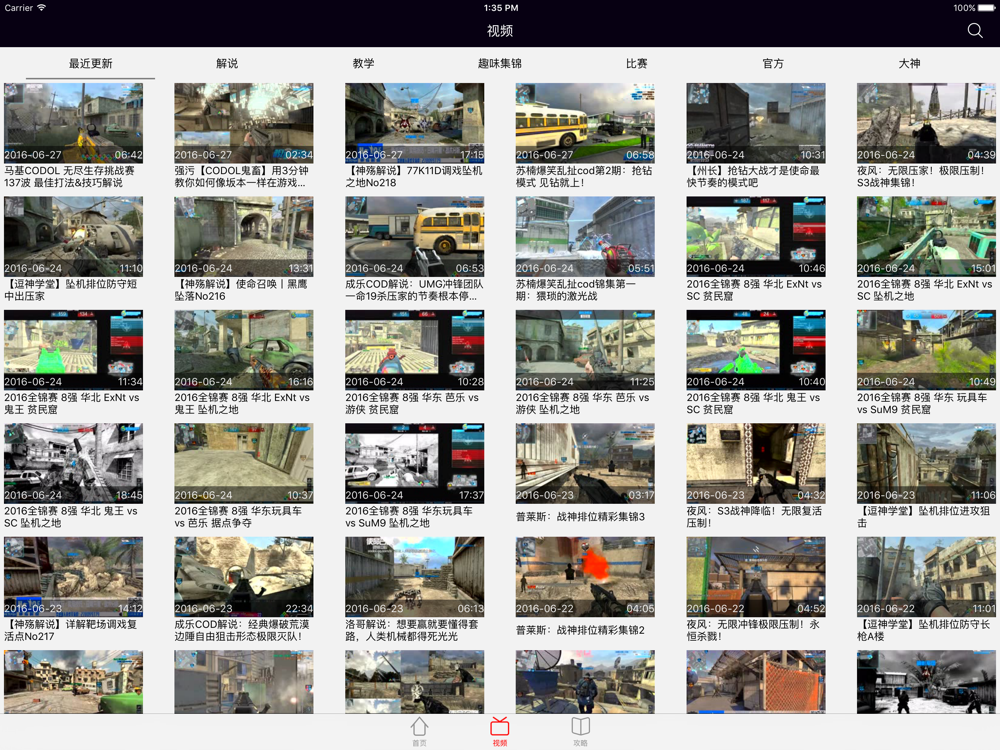Click title 【逗神学堂】坠机排位防守长枪A楼
Viewport: 1000px width, 750px height.
click(923, 631)
